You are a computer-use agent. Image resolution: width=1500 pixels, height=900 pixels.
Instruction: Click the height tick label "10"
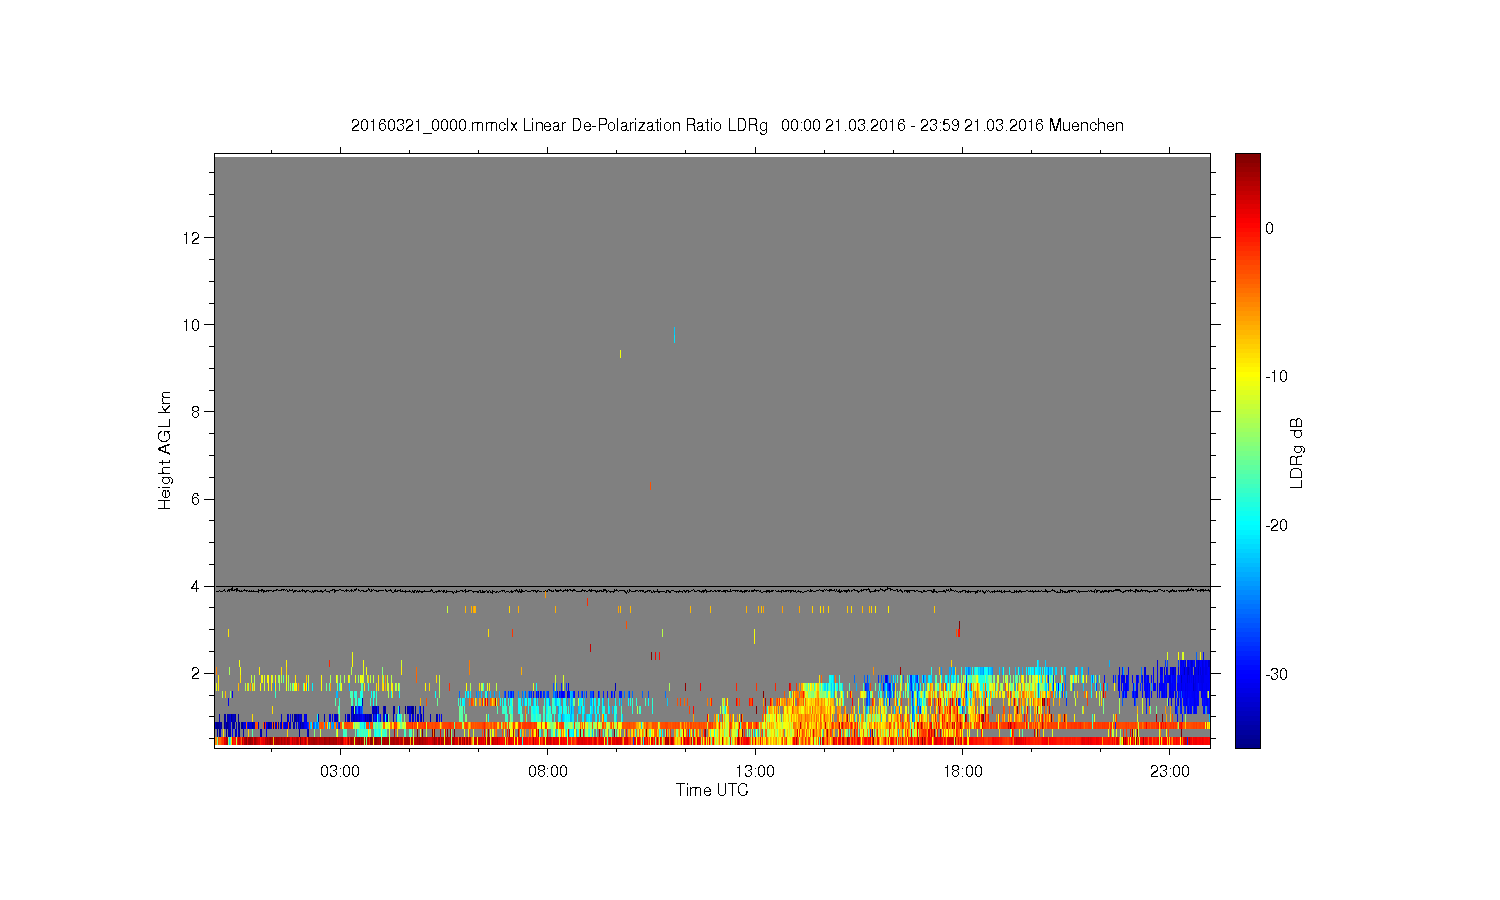click(x=193, y=324)
